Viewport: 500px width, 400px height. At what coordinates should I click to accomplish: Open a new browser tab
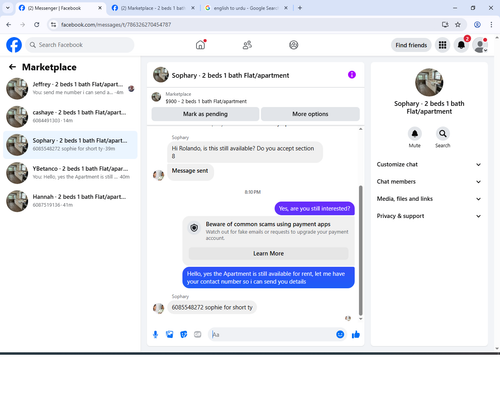click(x=300, y=8)
